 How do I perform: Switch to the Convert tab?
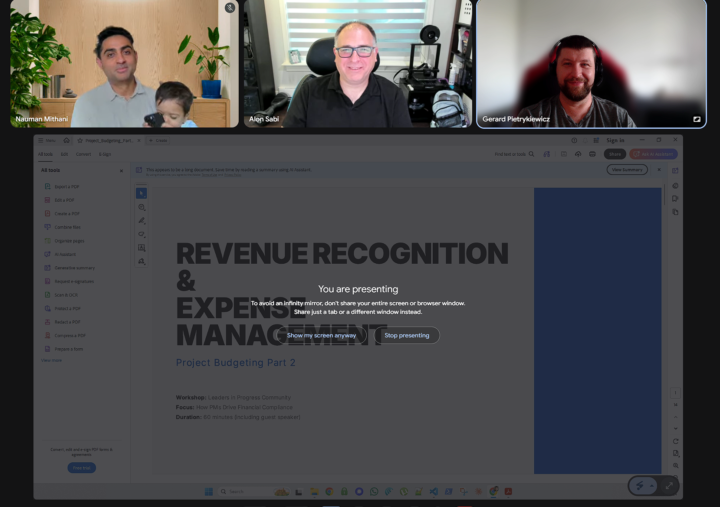click(83, 154)
